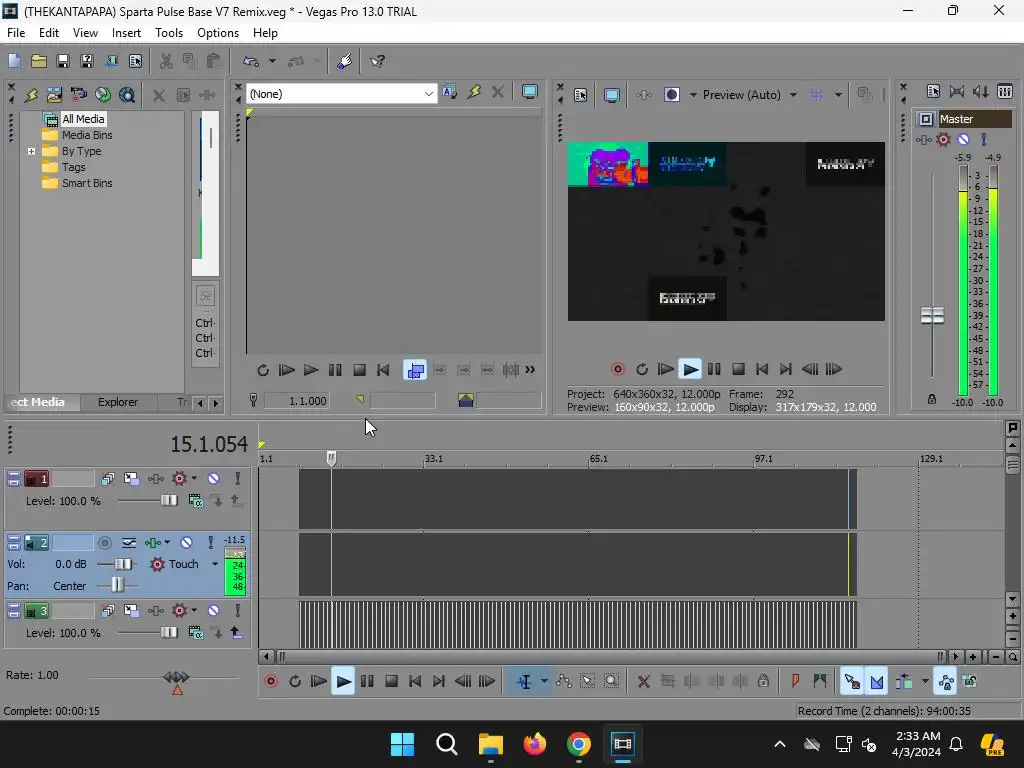
Task: Toggle the Master bus mute
Action: point(963,139)
